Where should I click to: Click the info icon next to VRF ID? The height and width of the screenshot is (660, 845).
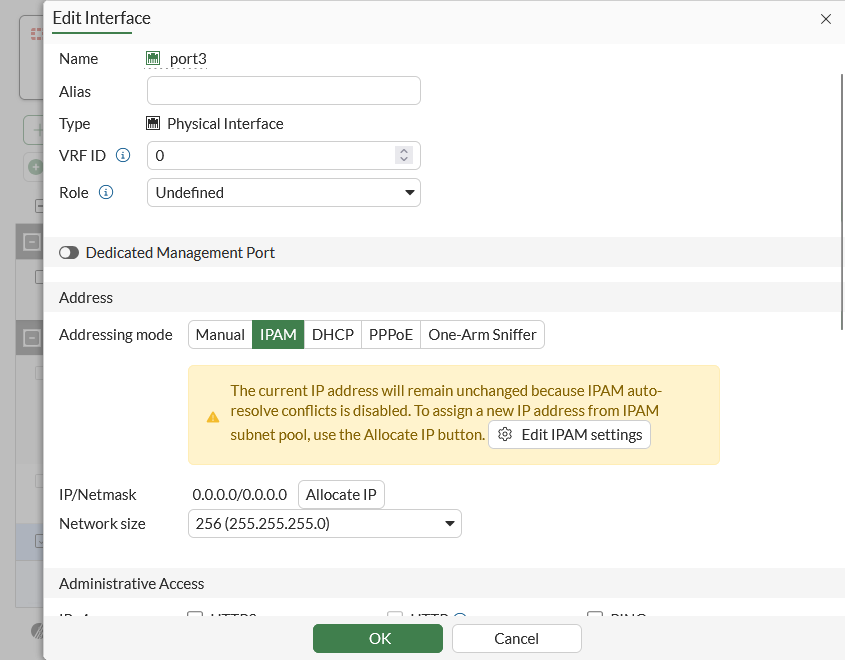tap(123, 156)
